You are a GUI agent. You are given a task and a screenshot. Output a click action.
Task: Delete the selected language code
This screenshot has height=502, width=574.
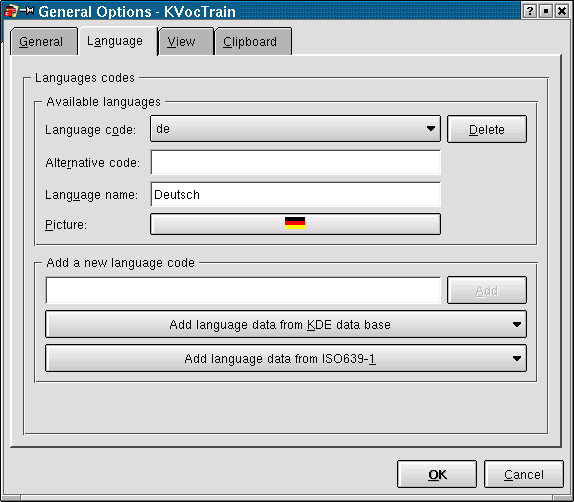point(487,129)
